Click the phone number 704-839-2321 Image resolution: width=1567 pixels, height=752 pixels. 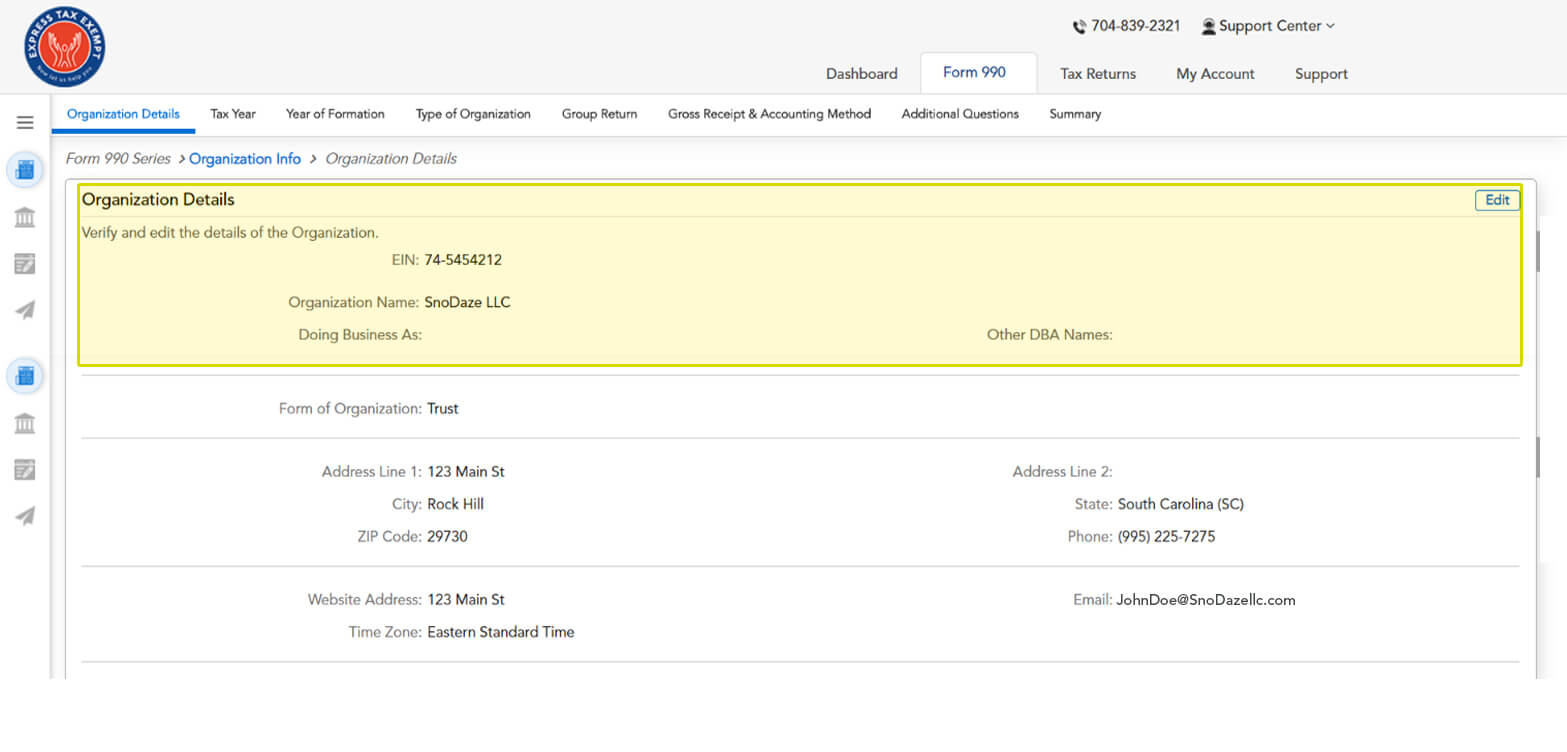point(1135,26)
